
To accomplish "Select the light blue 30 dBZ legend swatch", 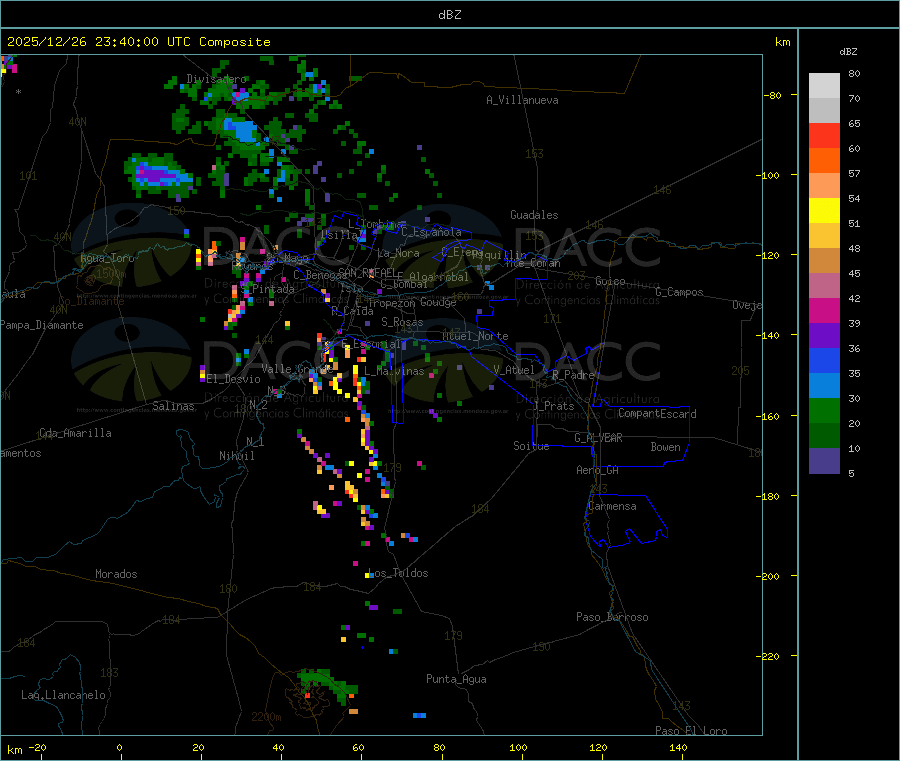I will (x=824, y=386).
